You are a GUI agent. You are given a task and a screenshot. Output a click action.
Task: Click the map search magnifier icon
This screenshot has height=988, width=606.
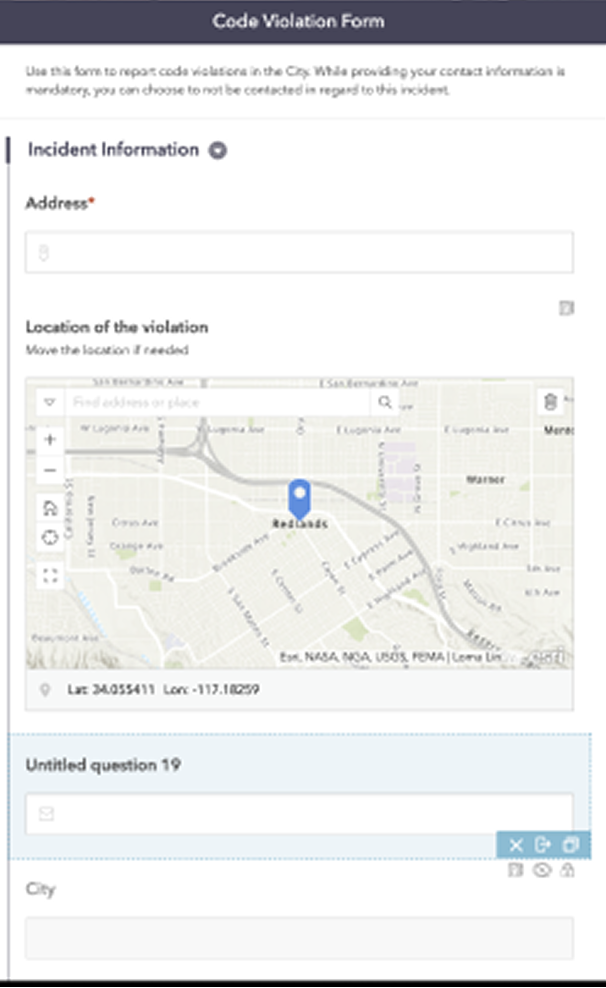tap(384, 402)
